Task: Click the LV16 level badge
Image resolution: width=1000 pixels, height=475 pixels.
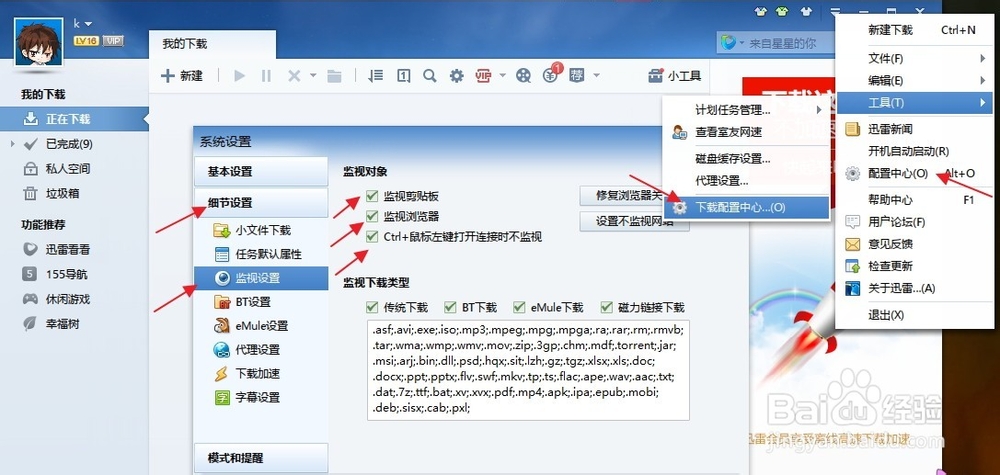Action: click(85, 41)
